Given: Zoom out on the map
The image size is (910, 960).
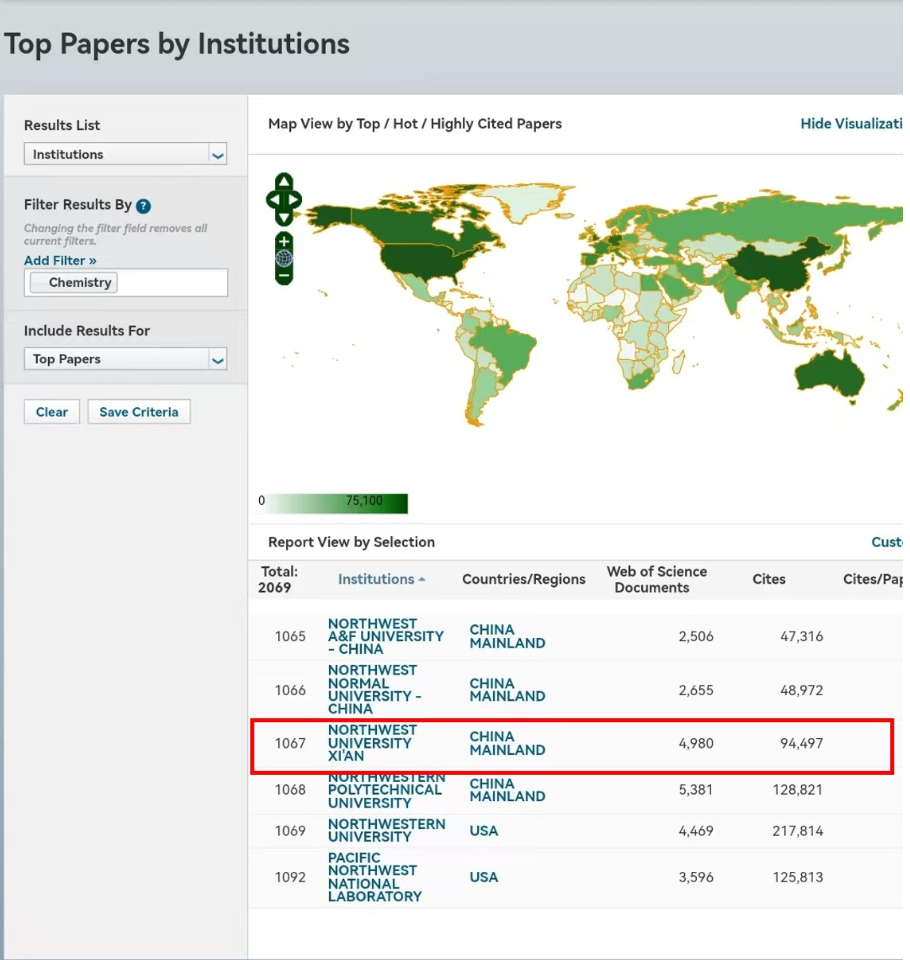Looking at the screenshot, I should 284,275.
